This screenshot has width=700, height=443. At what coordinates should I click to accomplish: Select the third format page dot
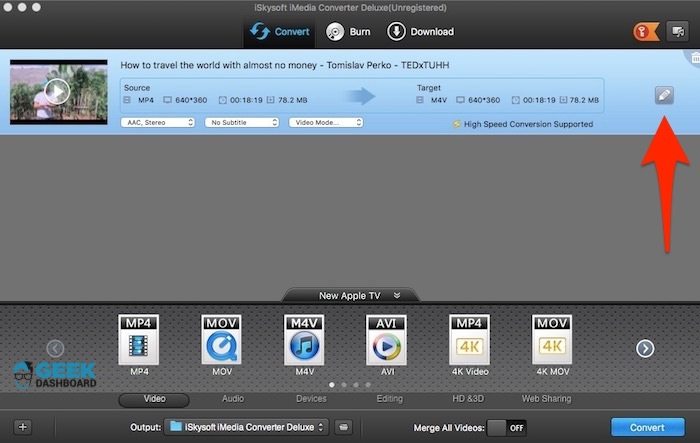pyautogui.click(x=356, y=384)
